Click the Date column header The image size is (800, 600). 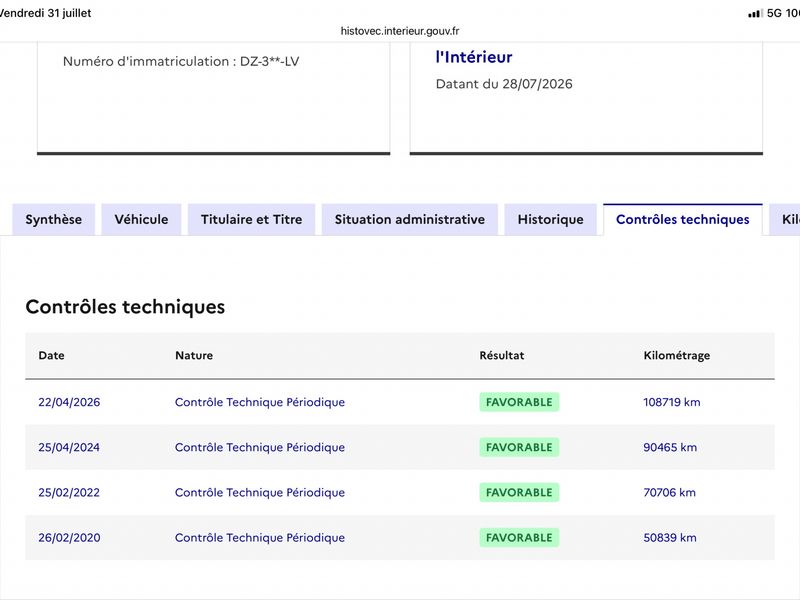click(x=52, y=356)
